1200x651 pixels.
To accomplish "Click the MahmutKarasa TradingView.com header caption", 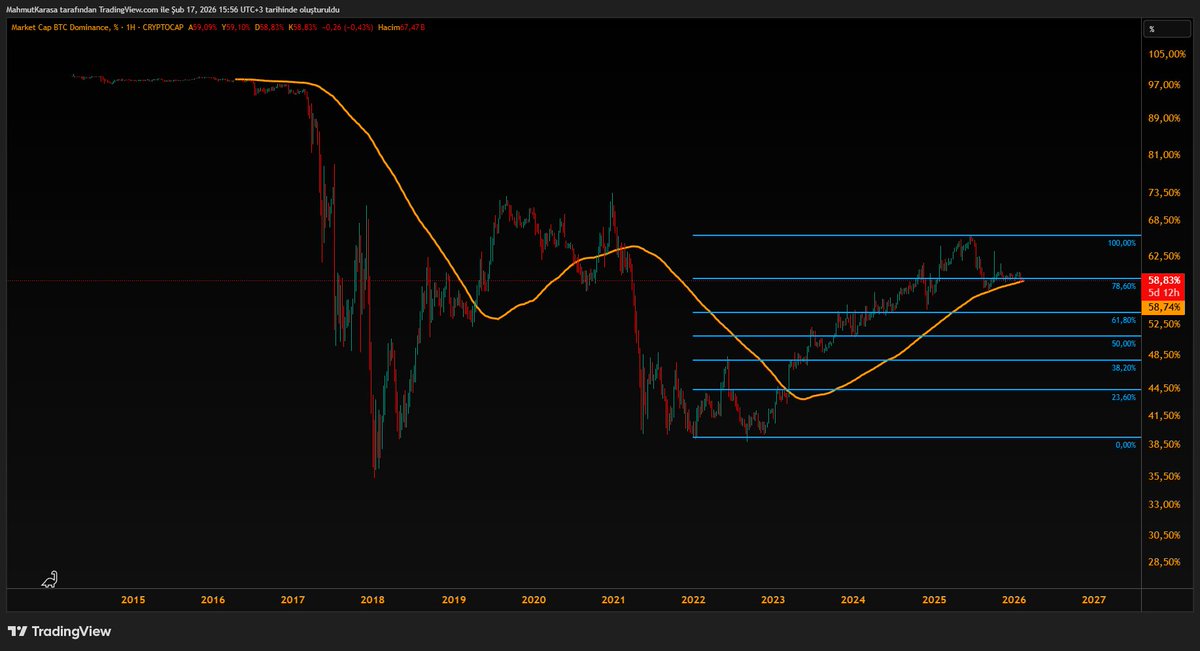I will pos(172,9).
